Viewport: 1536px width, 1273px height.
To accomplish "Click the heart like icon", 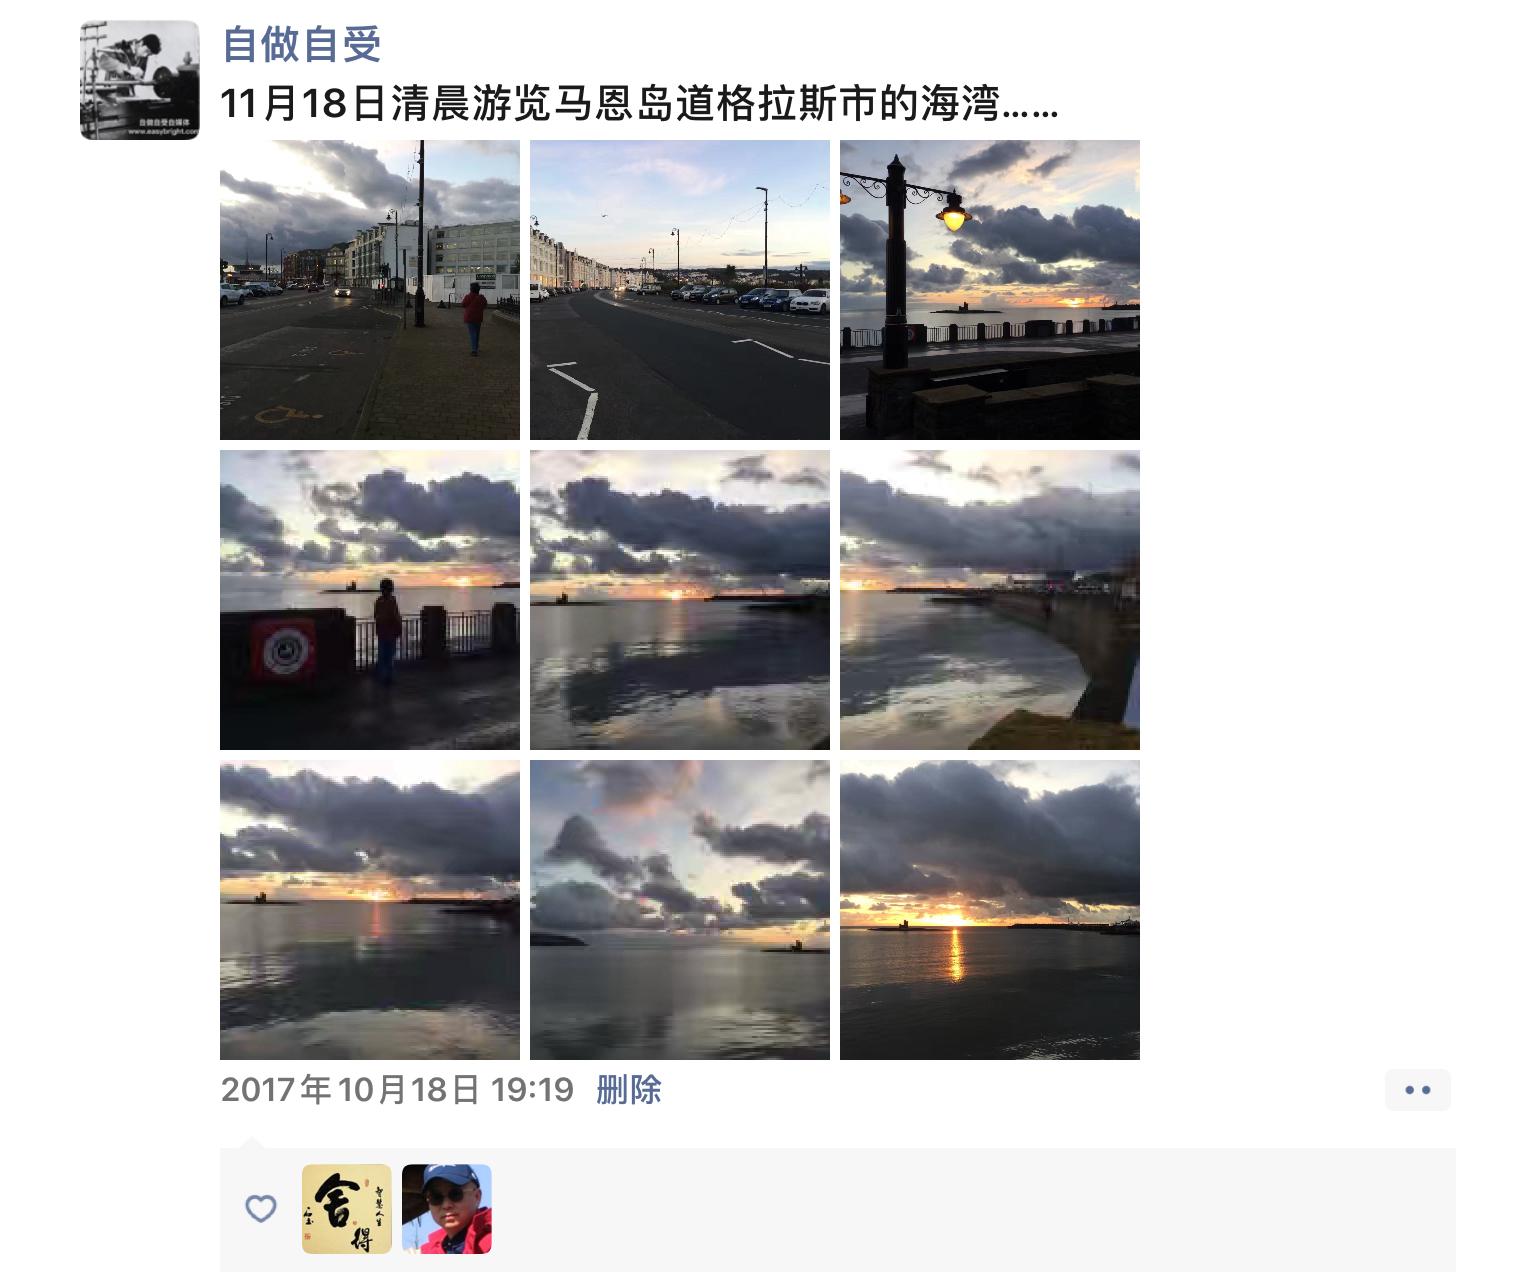I will coord(261,1209).
